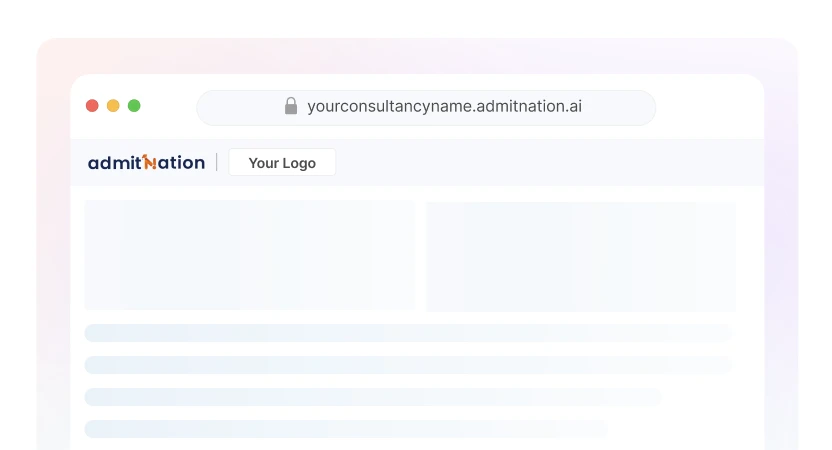Viewport: 832px width, 450px height.
Task: Click the divider between admitnation and Your Logo
Action: (217, 162)
